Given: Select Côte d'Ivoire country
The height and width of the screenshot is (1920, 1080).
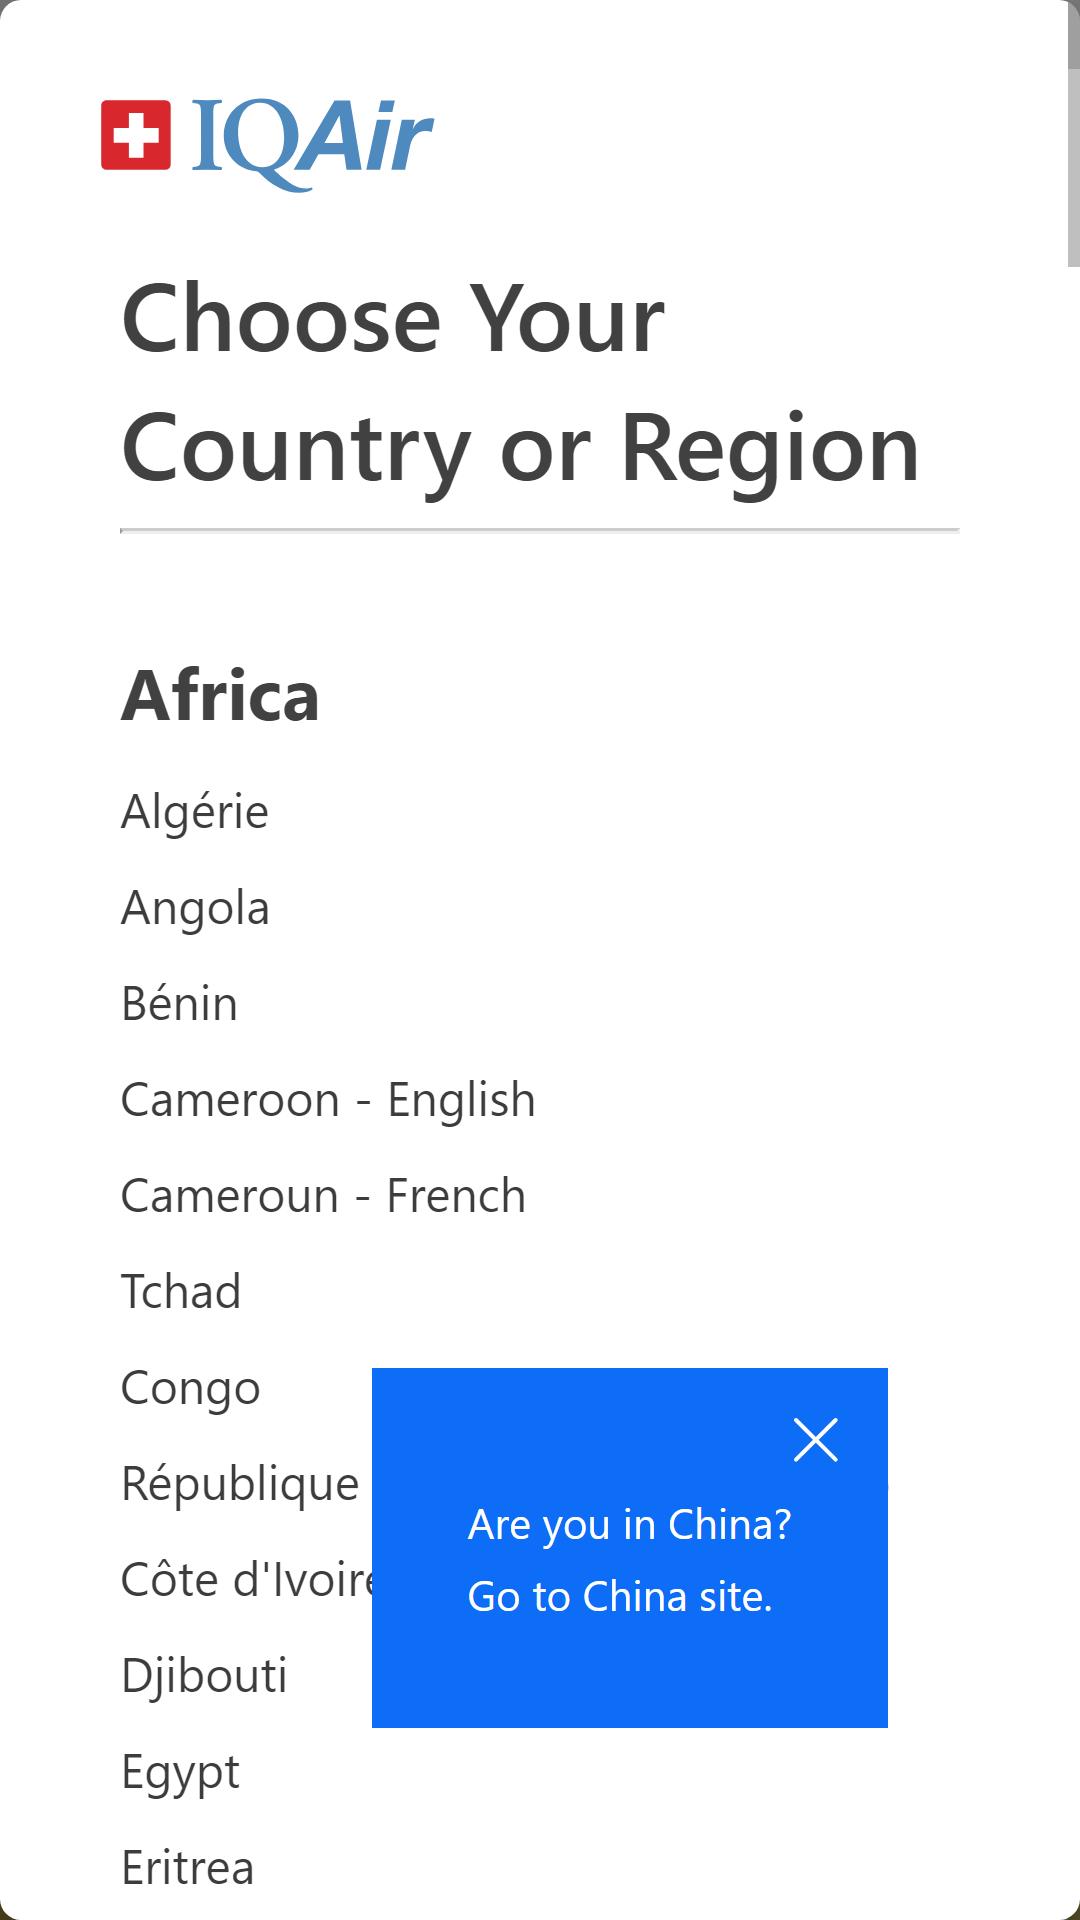Looking at the screenshot, I should (x=247, y=1579).
